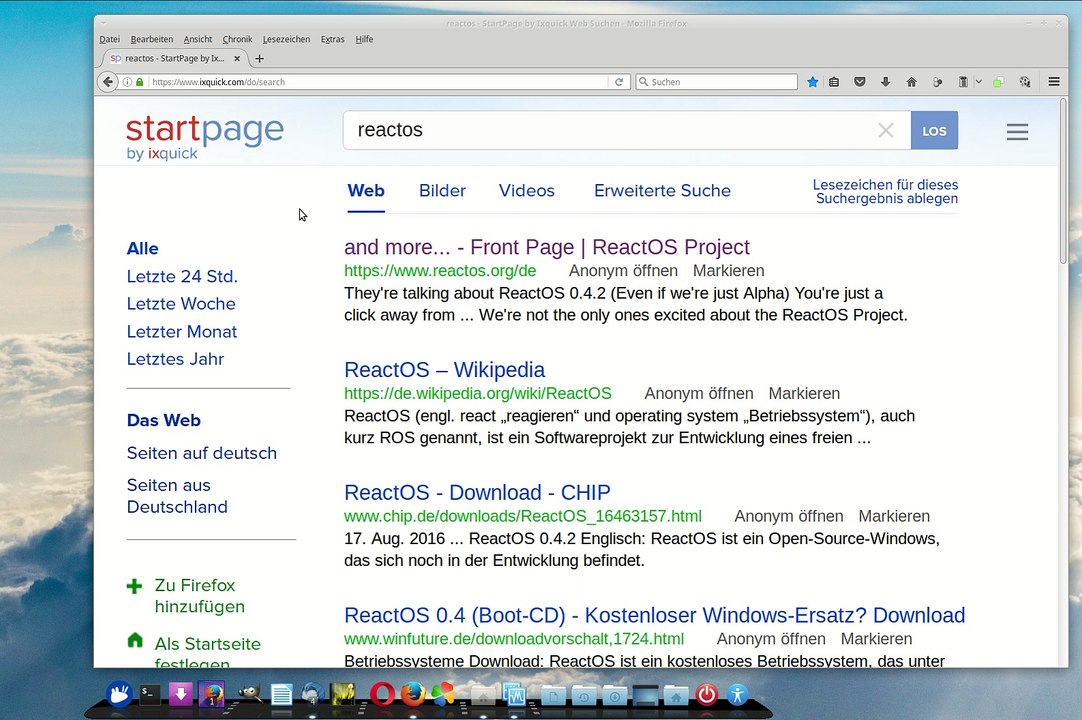Click Zu Firefox hinzufügen
The height and width of the screenshot is (720, 1082).
[x=199, y=596]
